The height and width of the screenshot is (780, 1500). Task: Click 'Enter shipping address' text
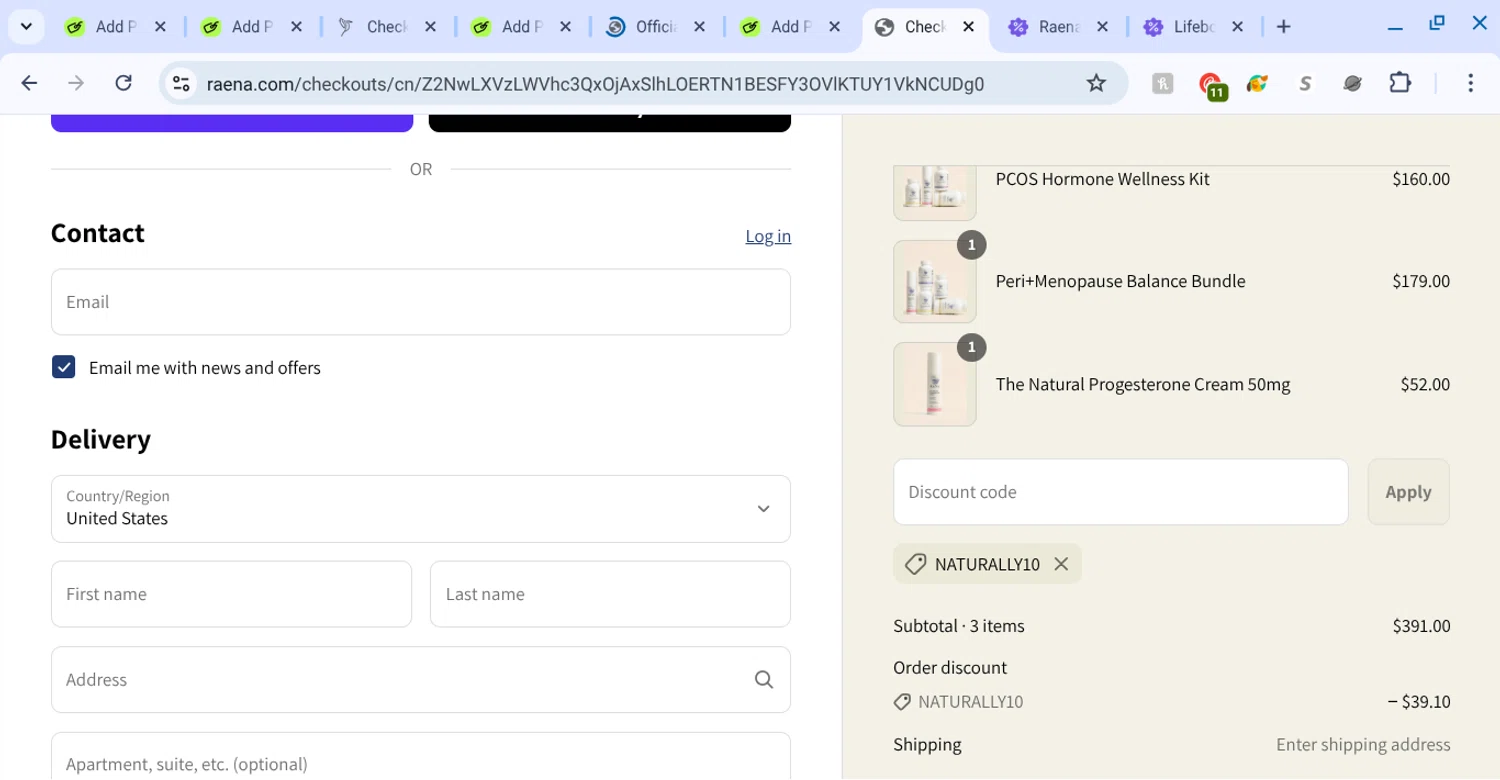(x=1363, y=745)
